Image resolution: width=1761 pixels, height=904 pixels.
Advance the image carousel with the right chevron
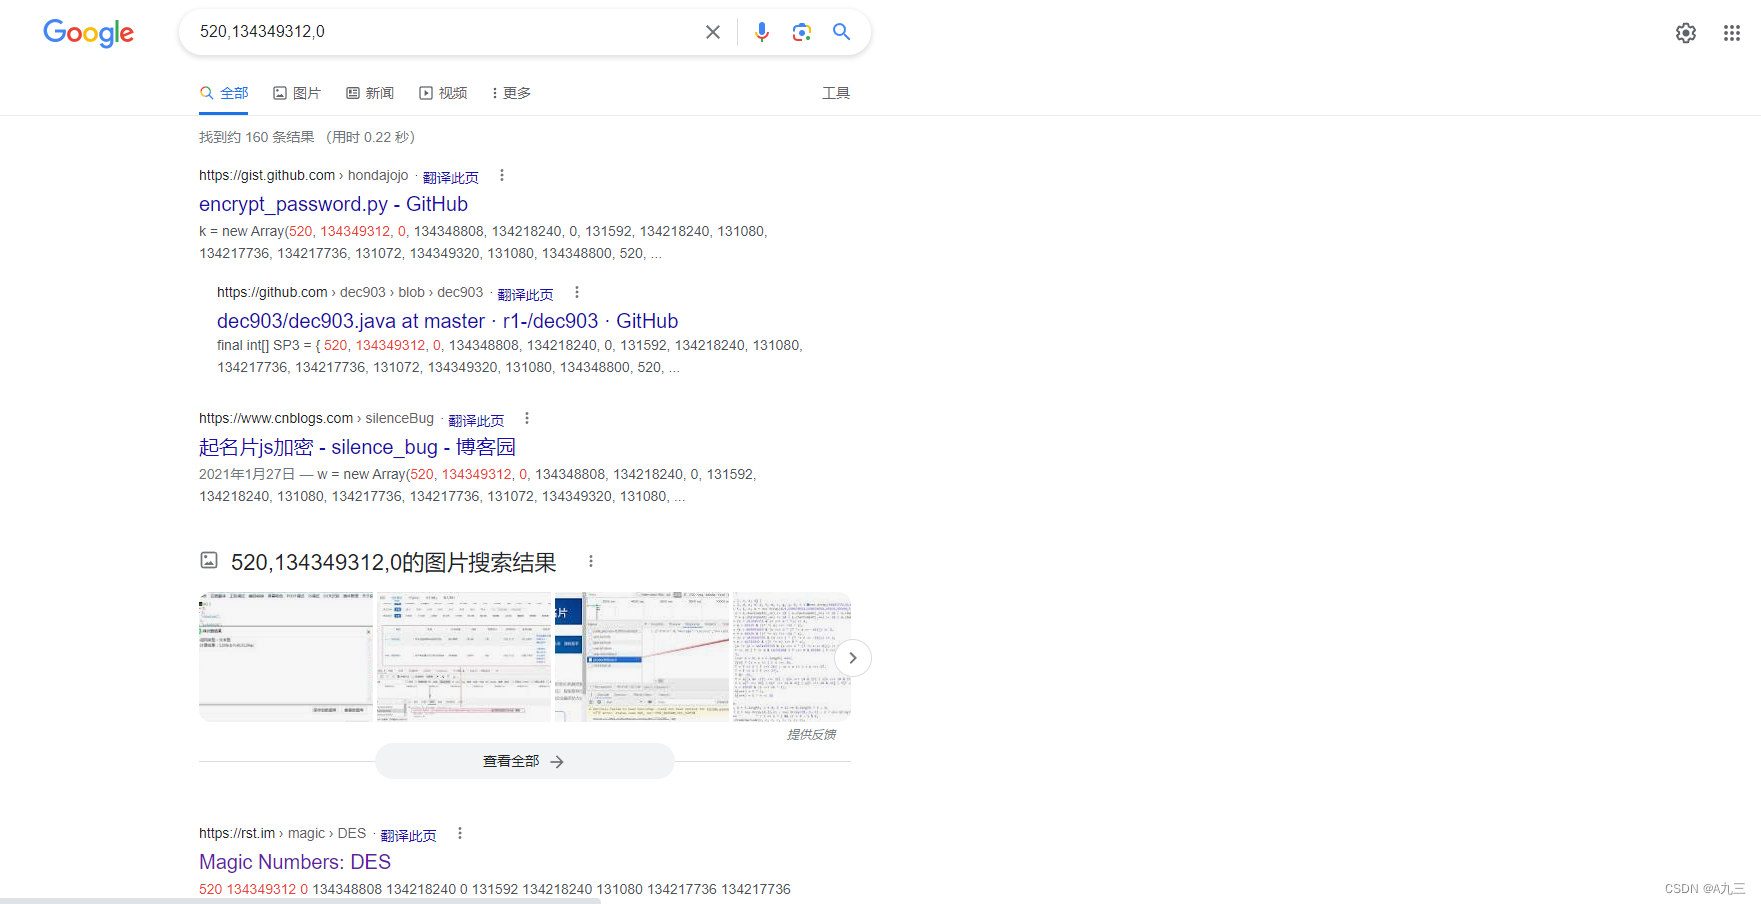[852, 658]
